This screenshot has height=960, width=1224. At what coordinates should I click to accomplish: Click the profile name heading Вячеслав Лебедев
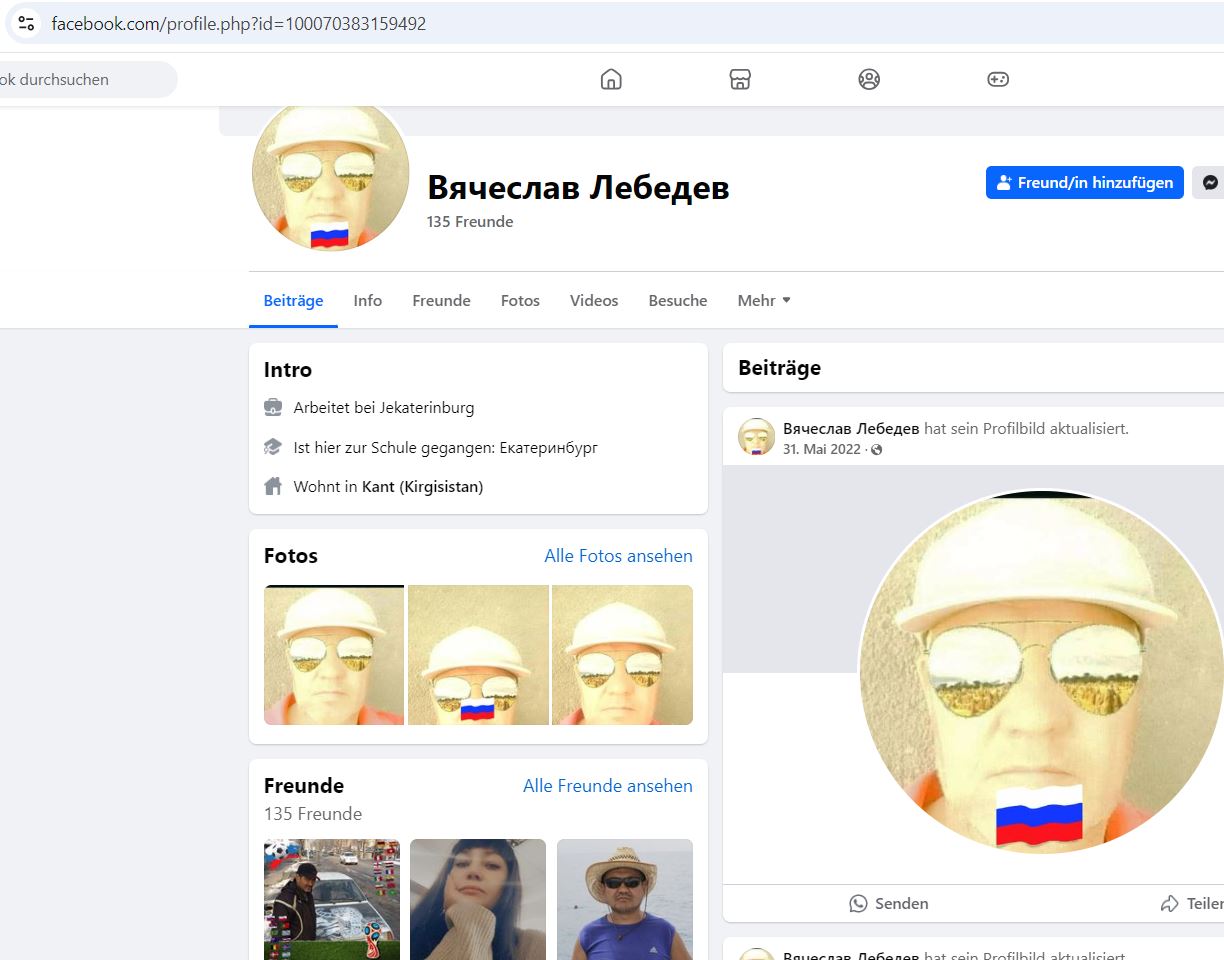point(578,187)
